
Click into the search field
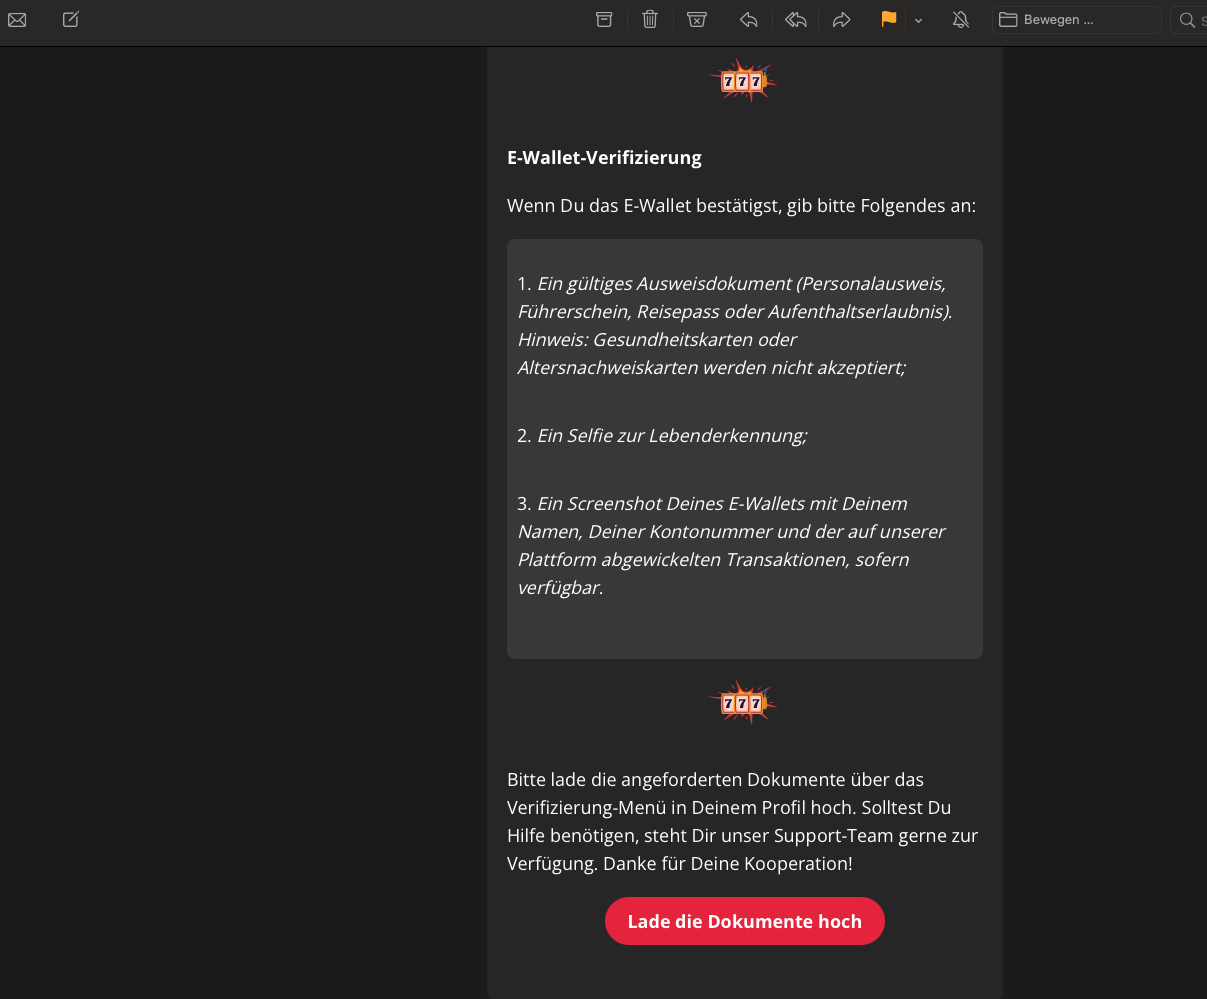1190,20
